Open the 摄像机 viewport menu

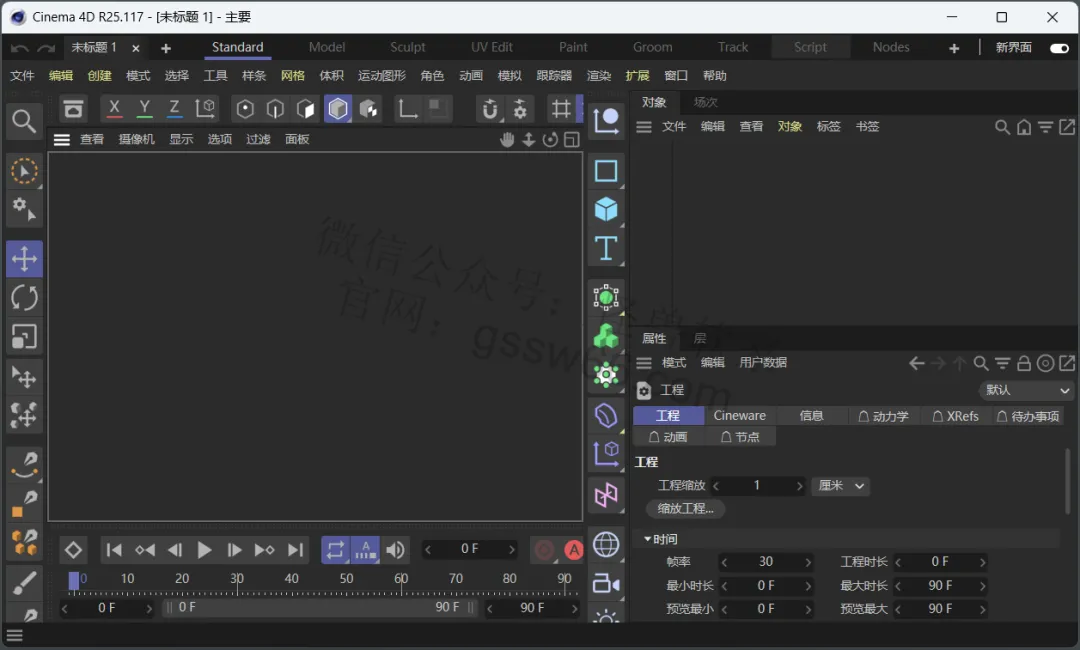click(x=136, y=140)
